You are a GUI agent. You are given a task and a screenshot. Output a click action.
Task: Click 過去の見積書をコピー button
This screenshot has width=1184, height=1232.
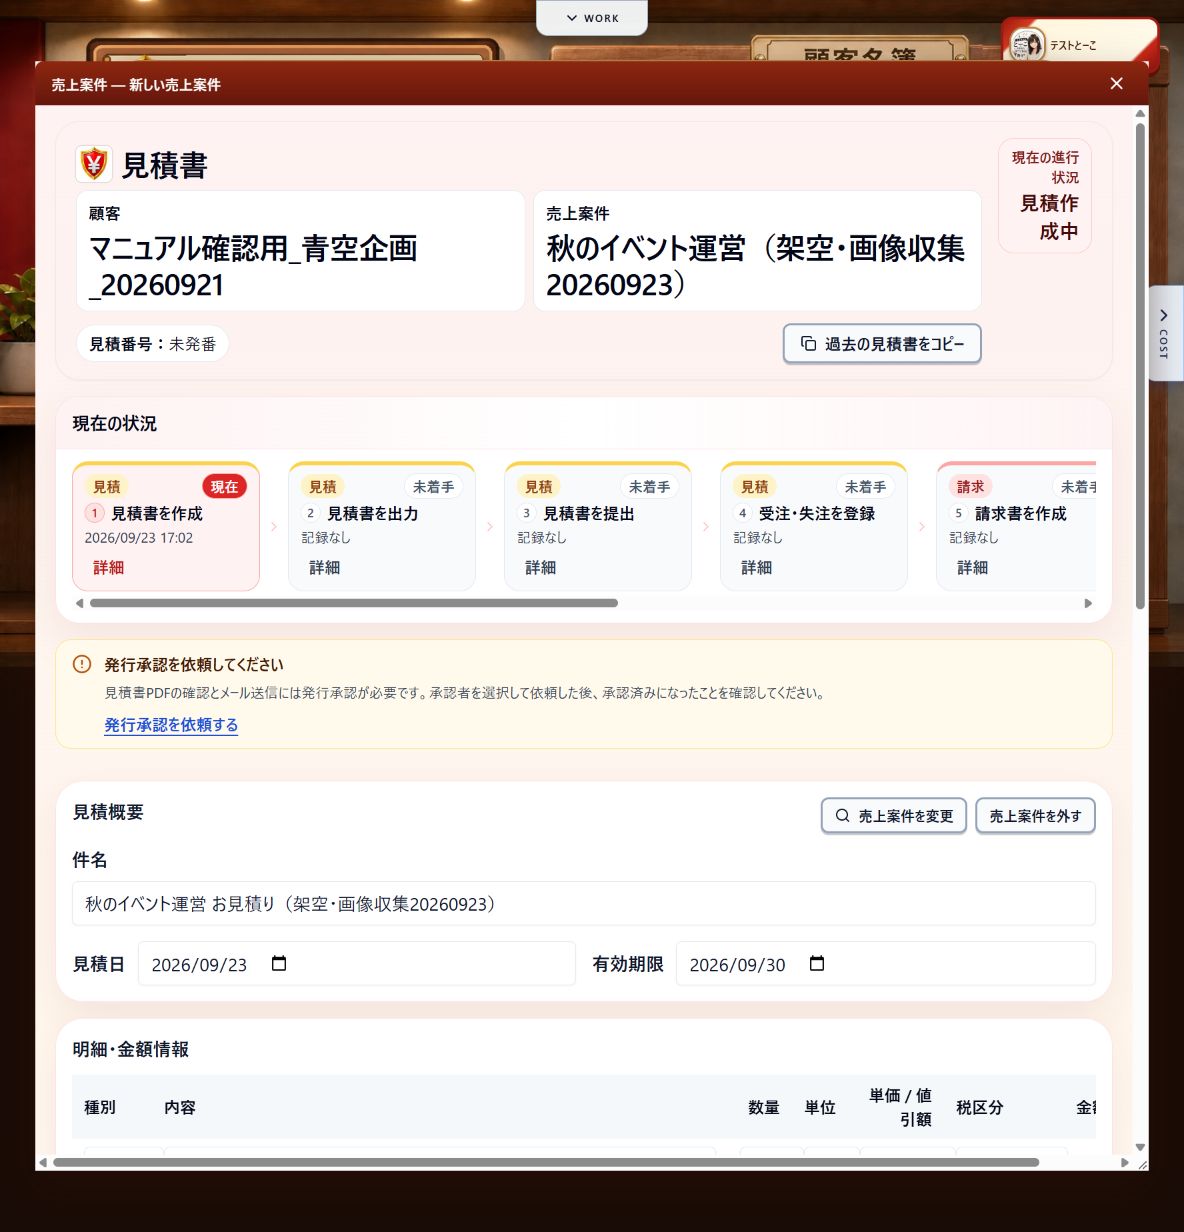coord(882,344)
